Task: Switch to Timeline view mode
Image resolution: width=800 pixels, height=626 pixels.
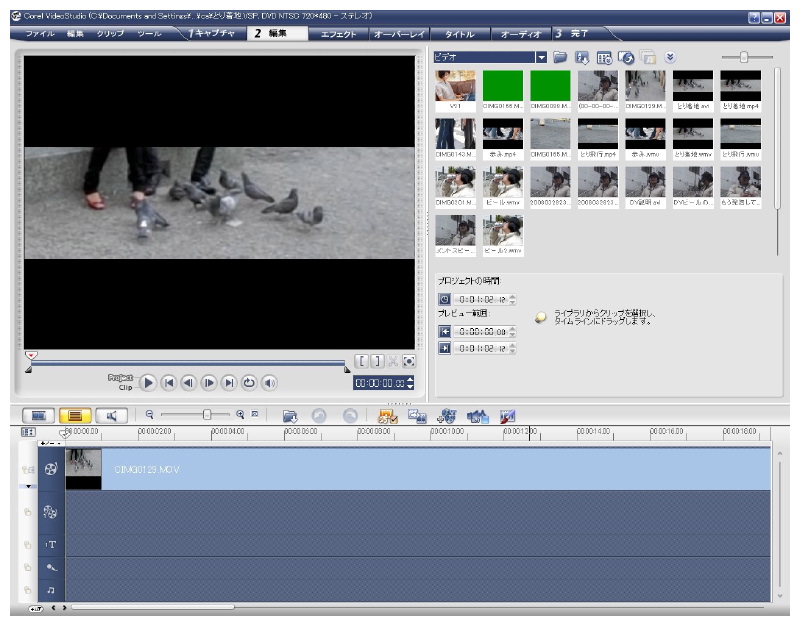Action: pos(75,415)
